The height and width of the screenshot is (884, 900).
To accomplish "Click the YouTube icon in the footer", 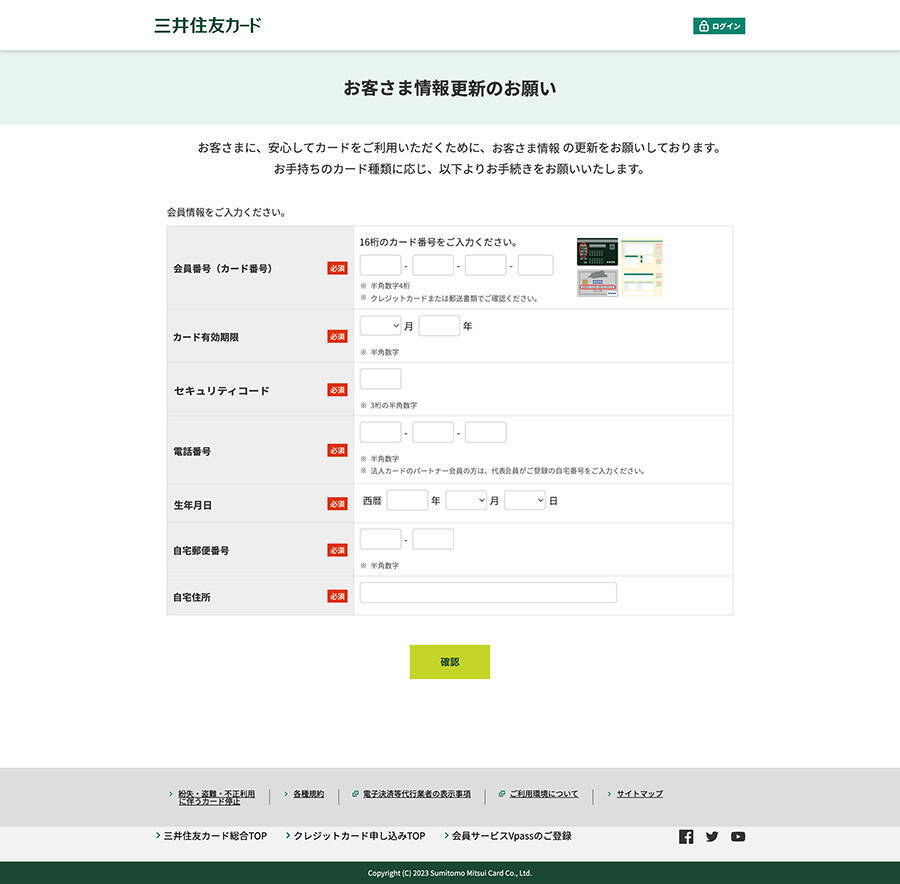I will pyautogui.click(x=738, y=837).
